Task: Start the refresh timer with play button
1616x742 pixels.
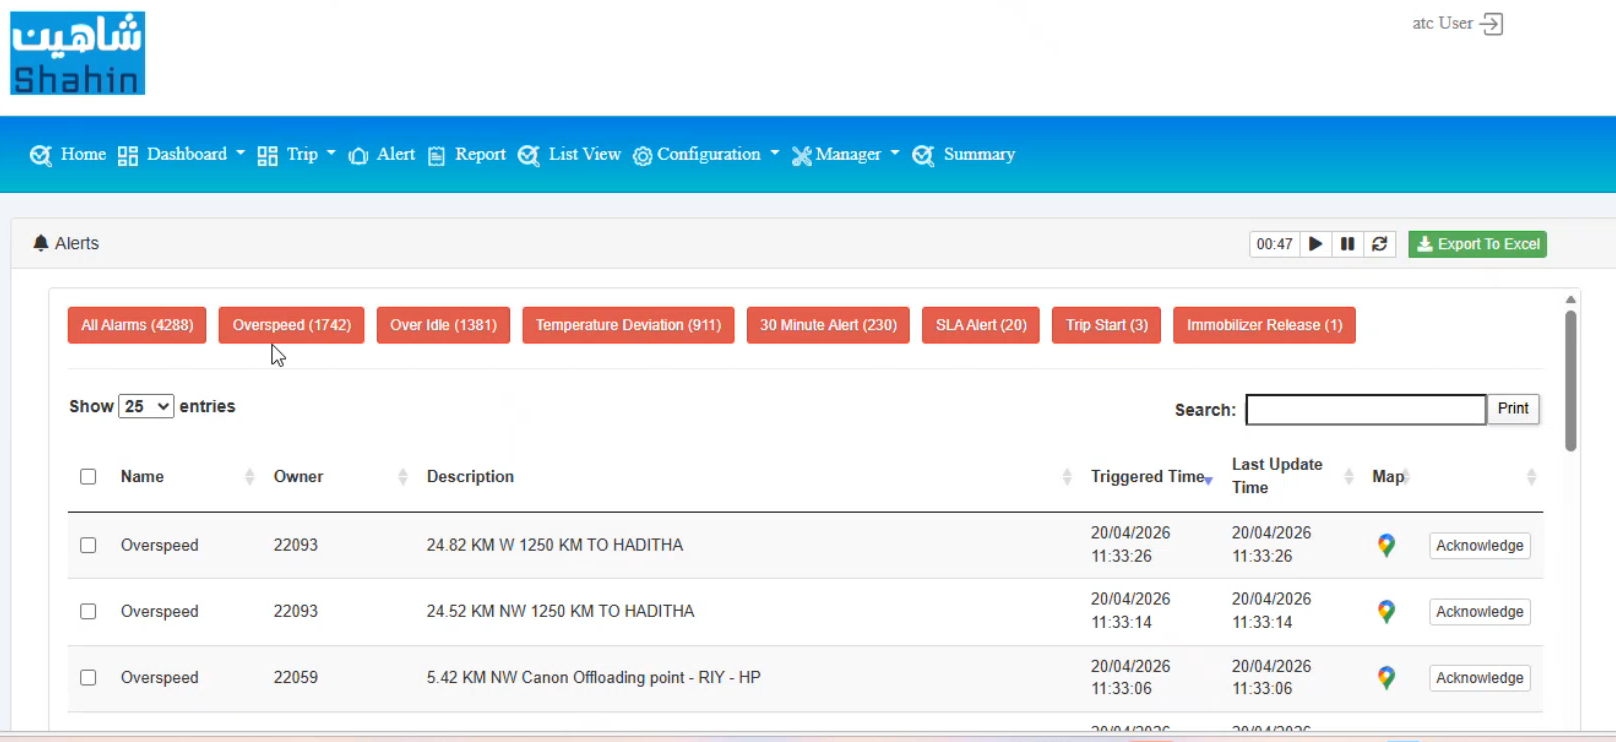Action: pyautogui.click(x=1316, y=244)
